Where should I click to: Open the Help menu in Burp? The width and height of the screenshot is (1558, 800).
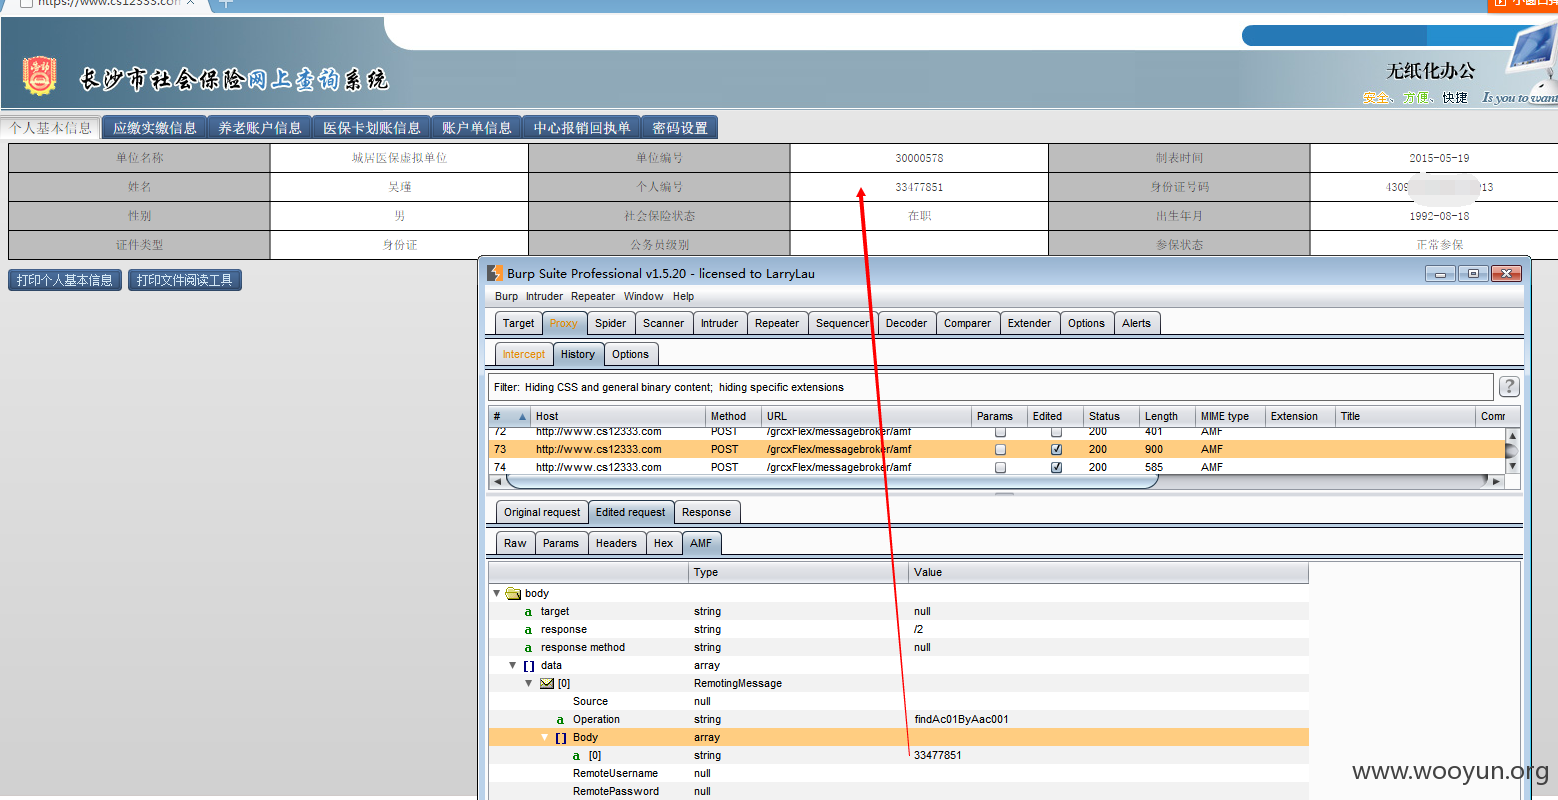[x=683, y=296]
